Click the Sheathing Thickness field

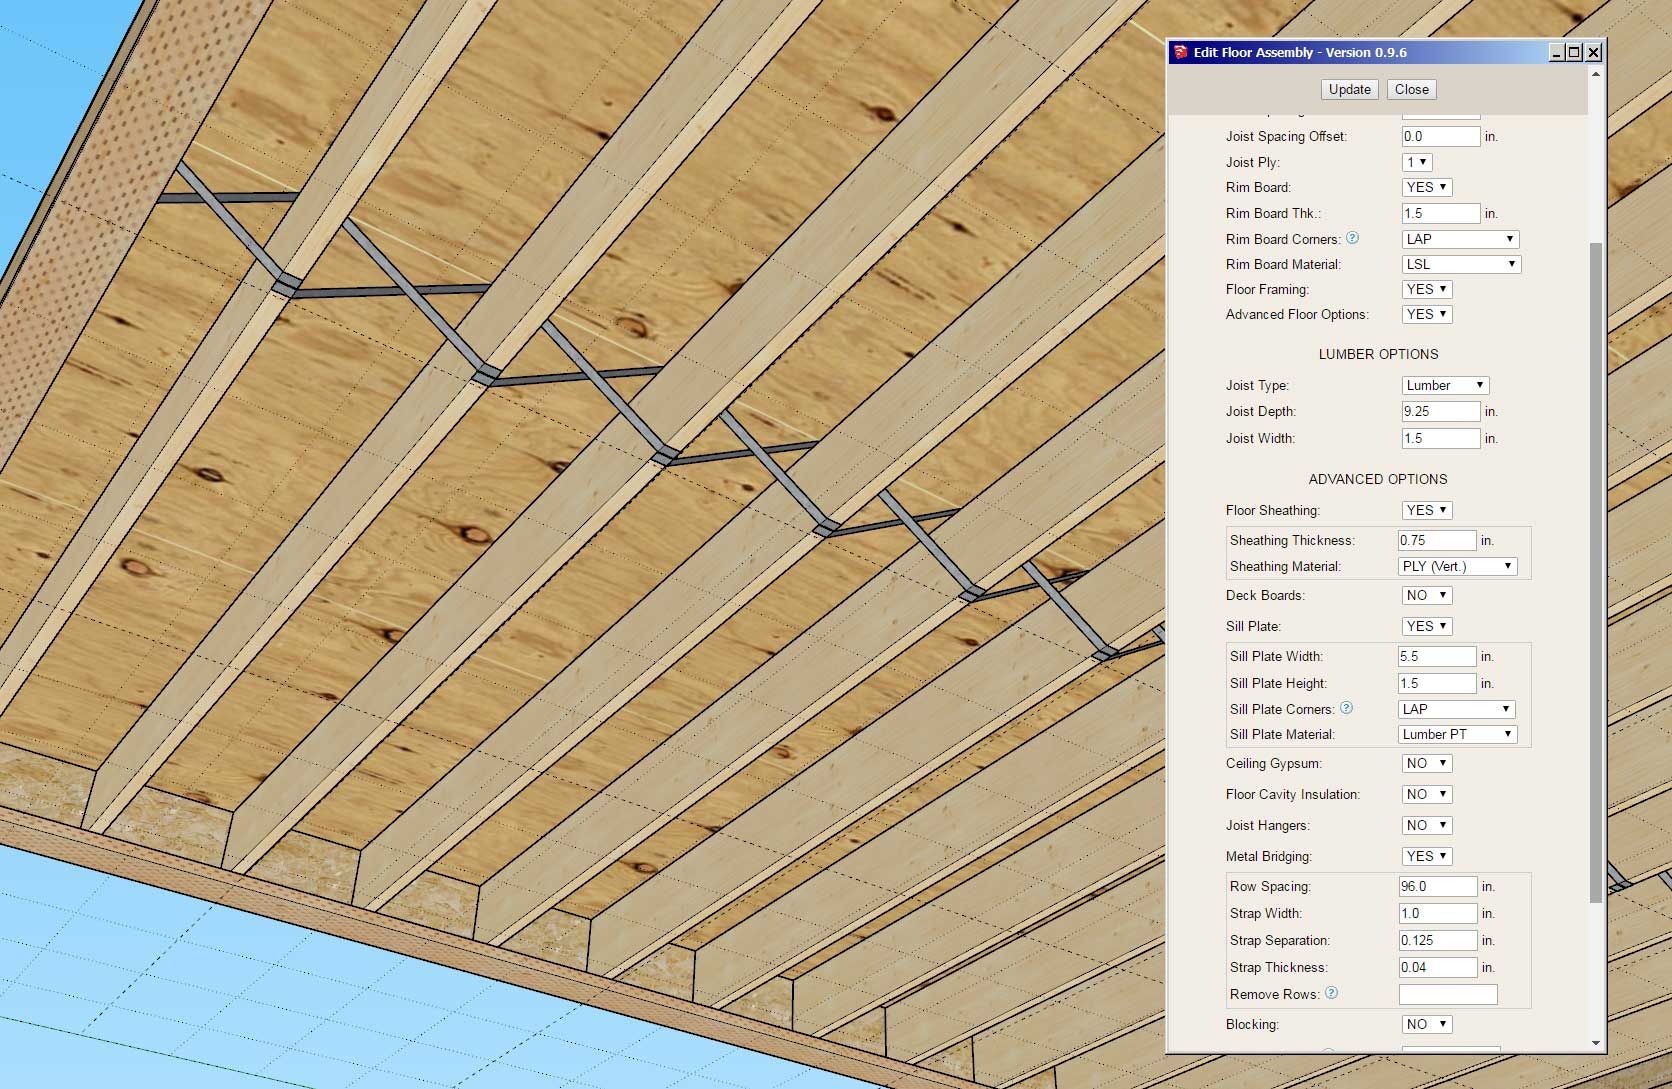click(x=1437, y=540)
